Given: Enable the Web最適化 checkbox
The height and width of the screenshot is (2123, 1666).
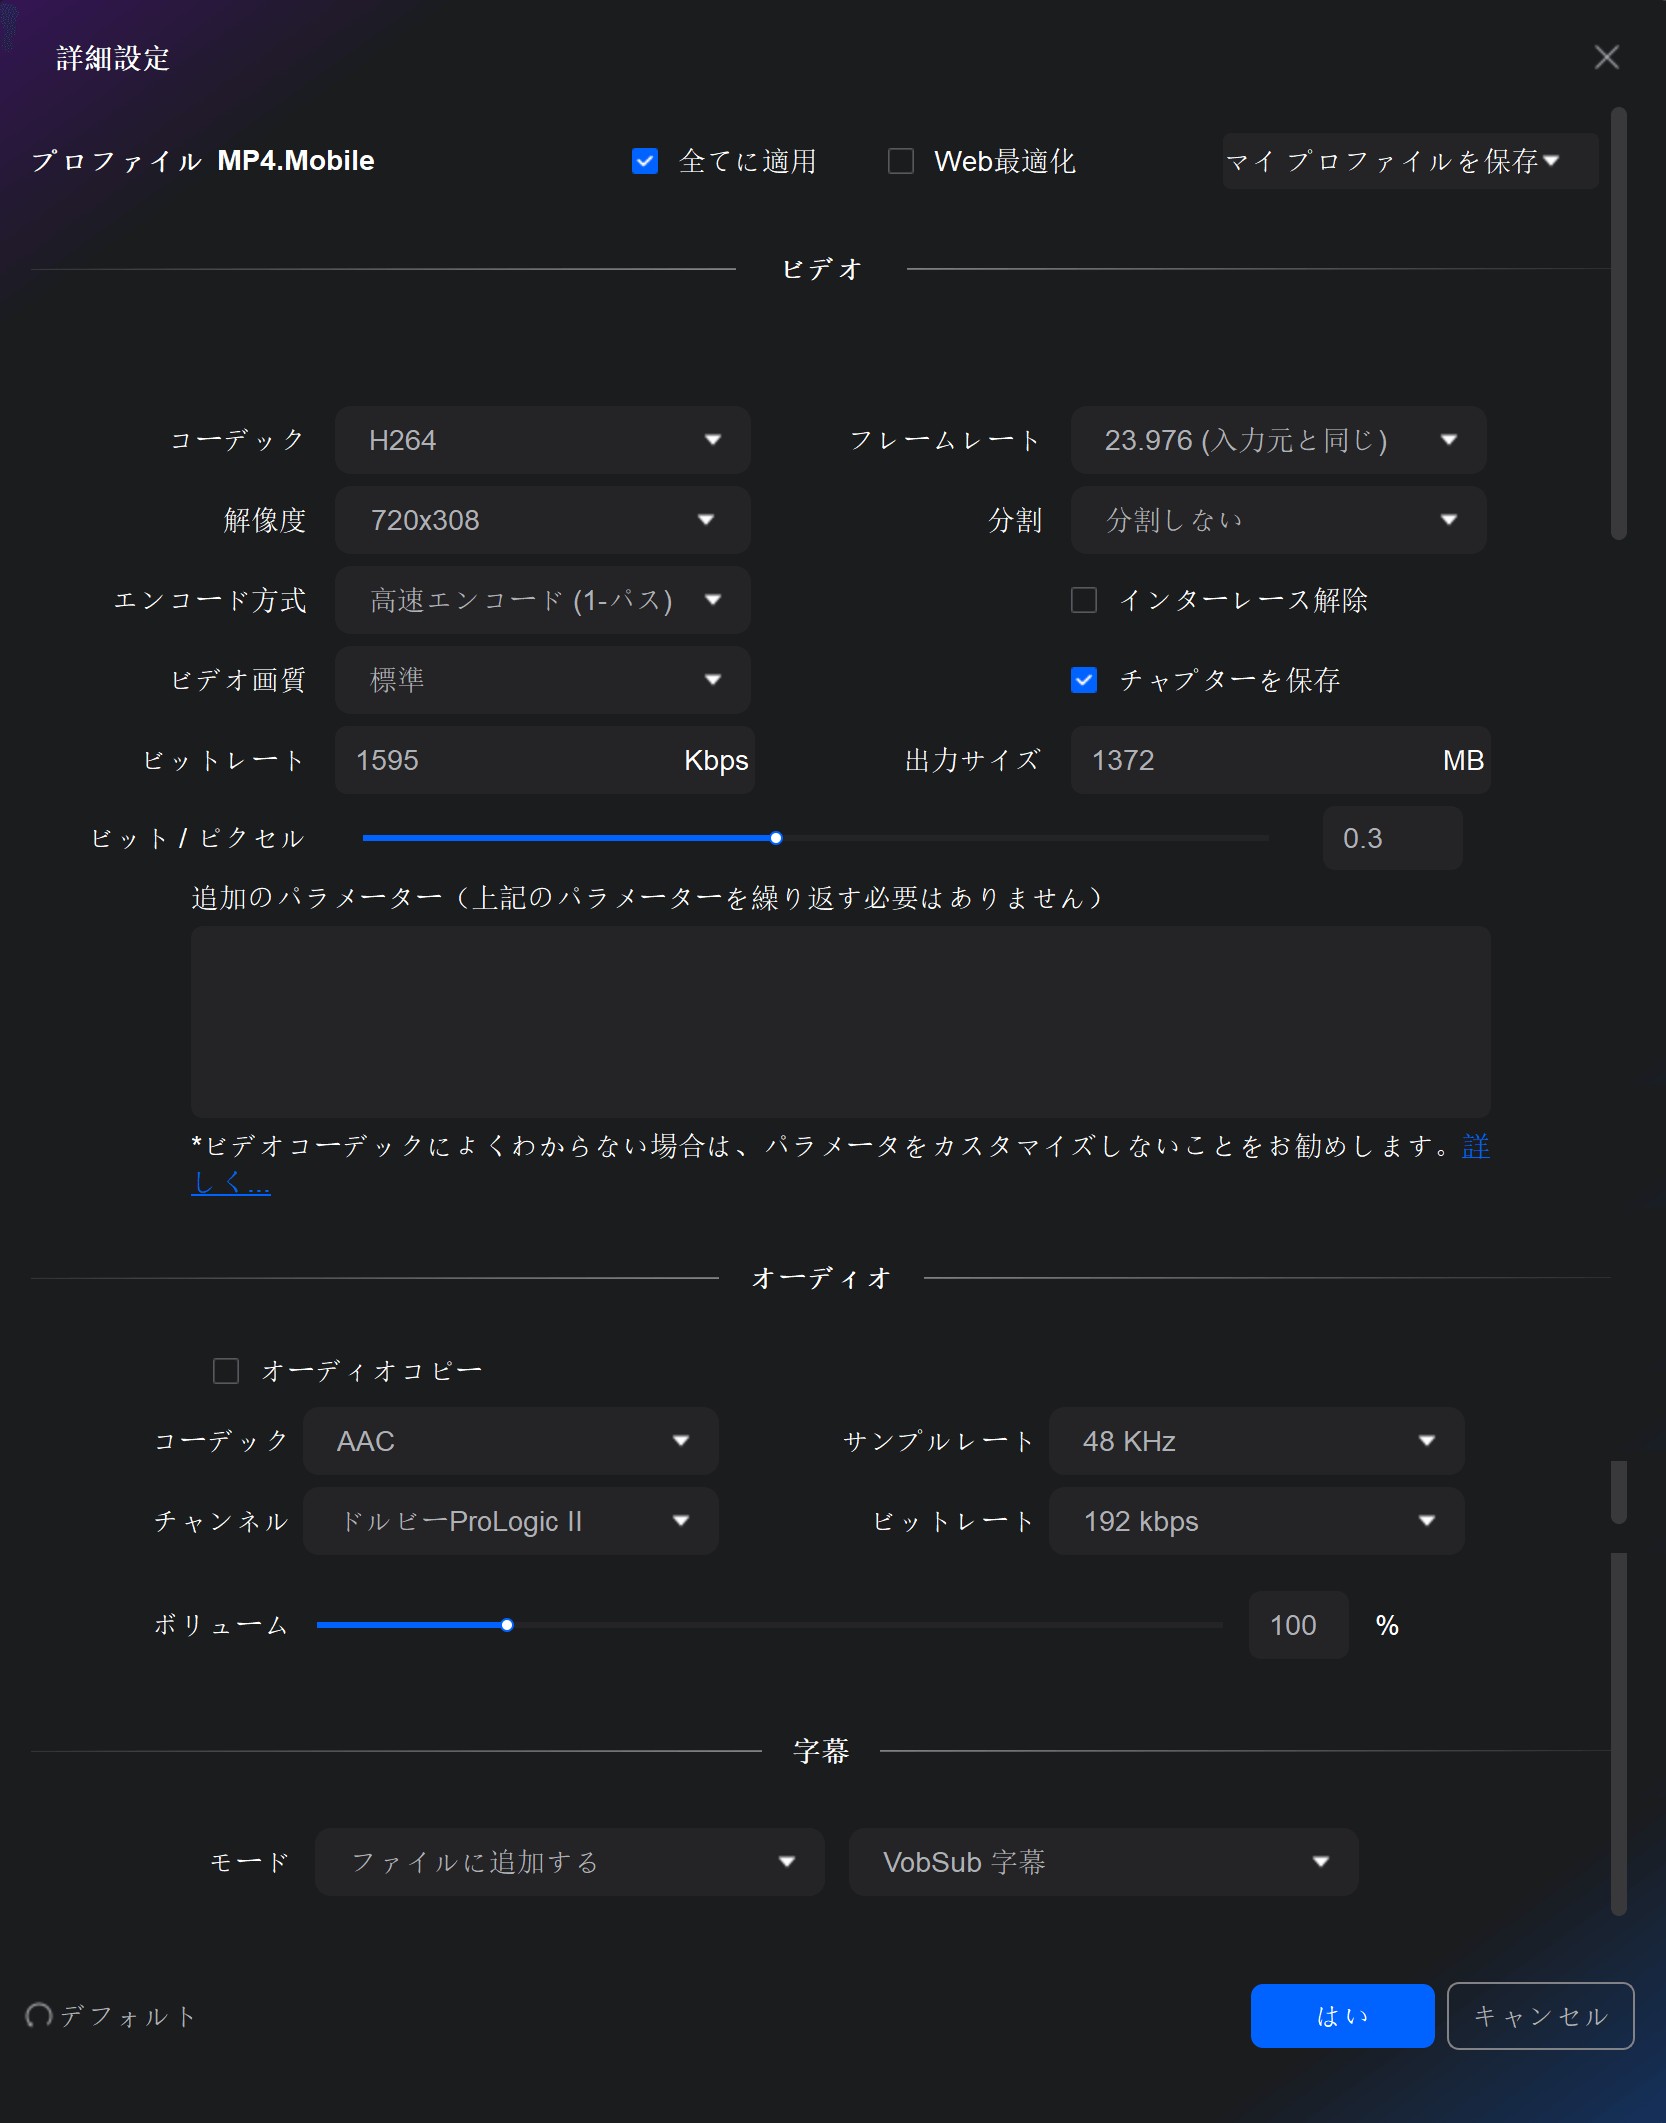Looking at the screenshot, I should [901, 161].
